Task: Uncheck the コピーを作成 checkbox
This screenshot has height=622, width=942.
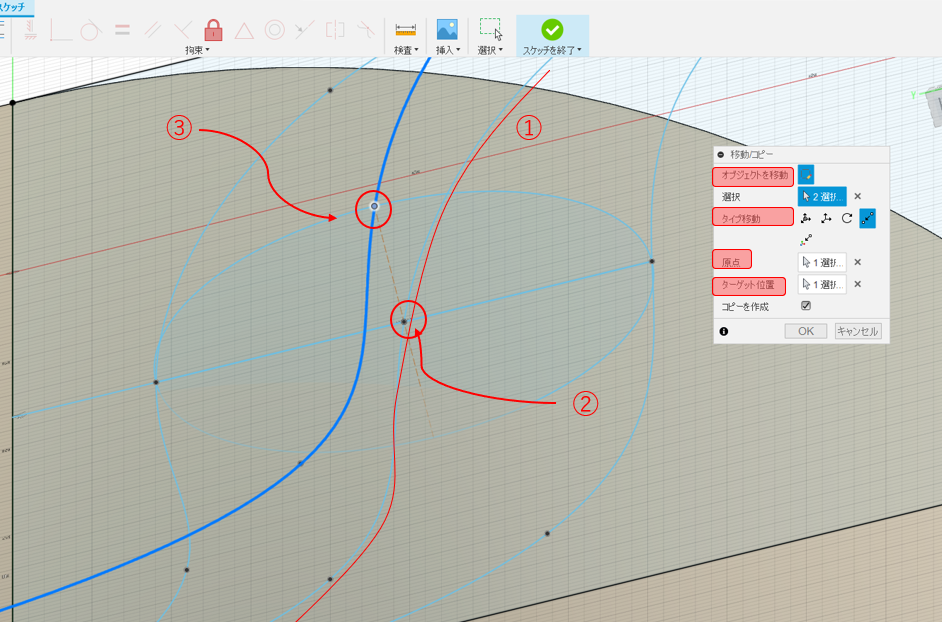Action: pyautogui.click(x=806, y=306)
